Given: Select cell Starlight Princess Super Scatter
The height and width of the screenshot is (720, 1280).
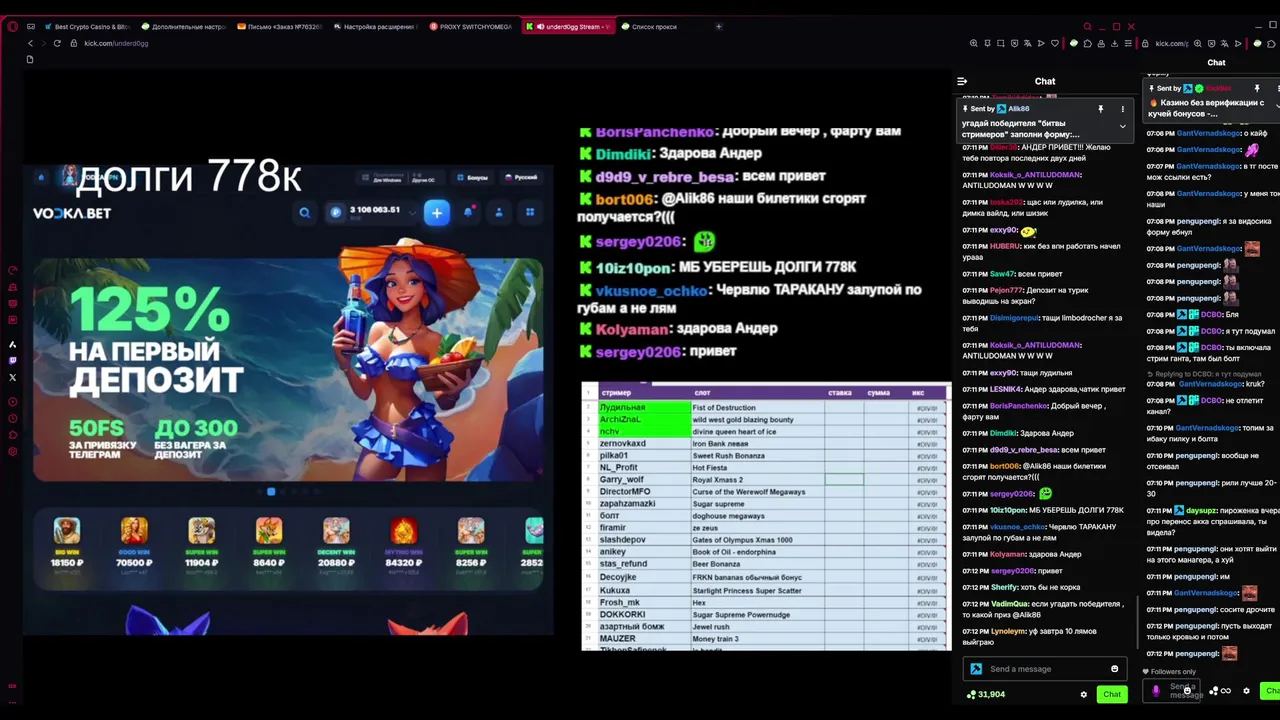Looking at the screenshot, I should 757,591.
